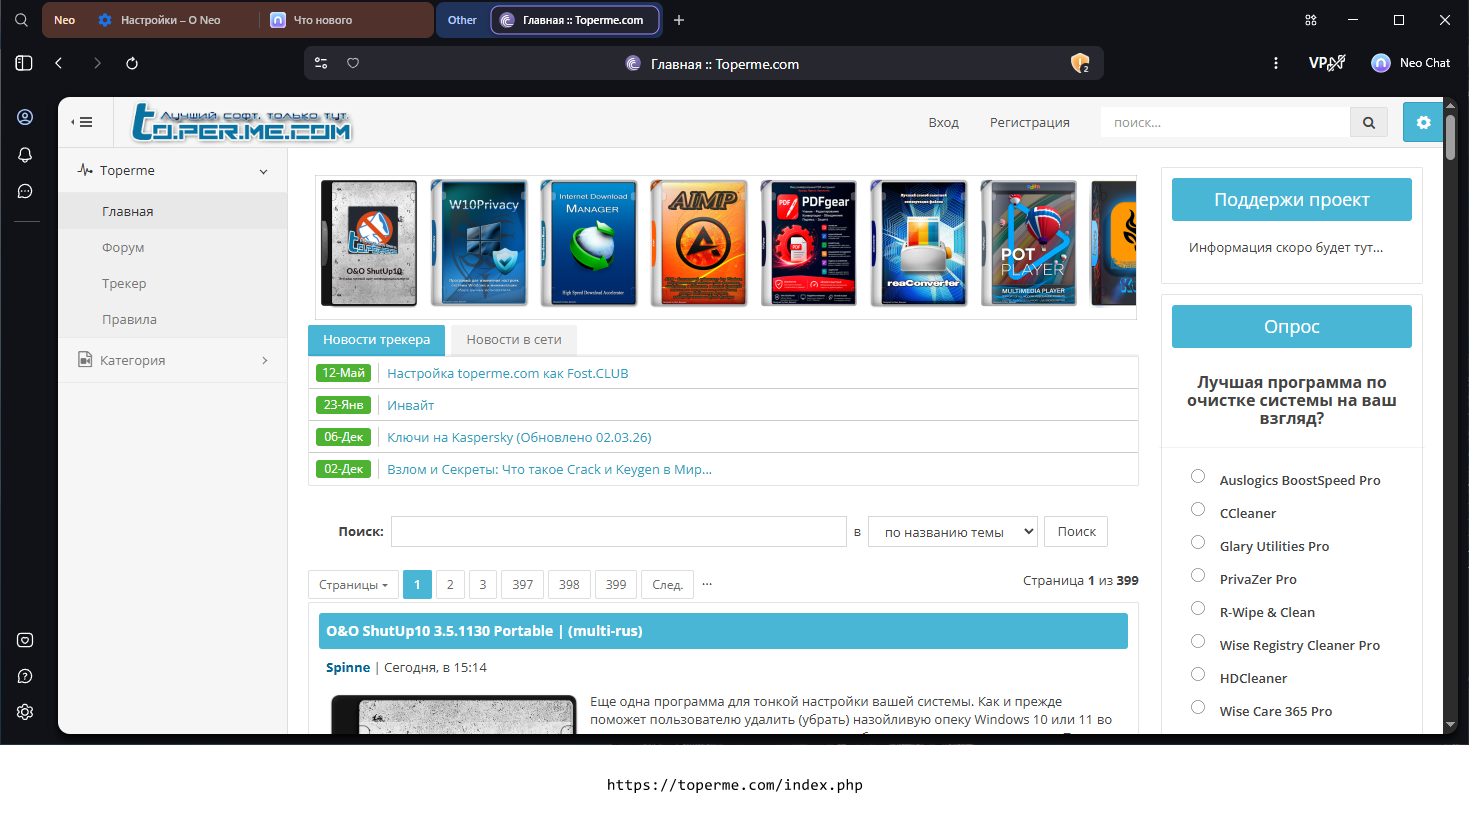Click the heart bookmark icon in address bar
The width and height of the screenshot is (1469, 825).
pos(353,63)
